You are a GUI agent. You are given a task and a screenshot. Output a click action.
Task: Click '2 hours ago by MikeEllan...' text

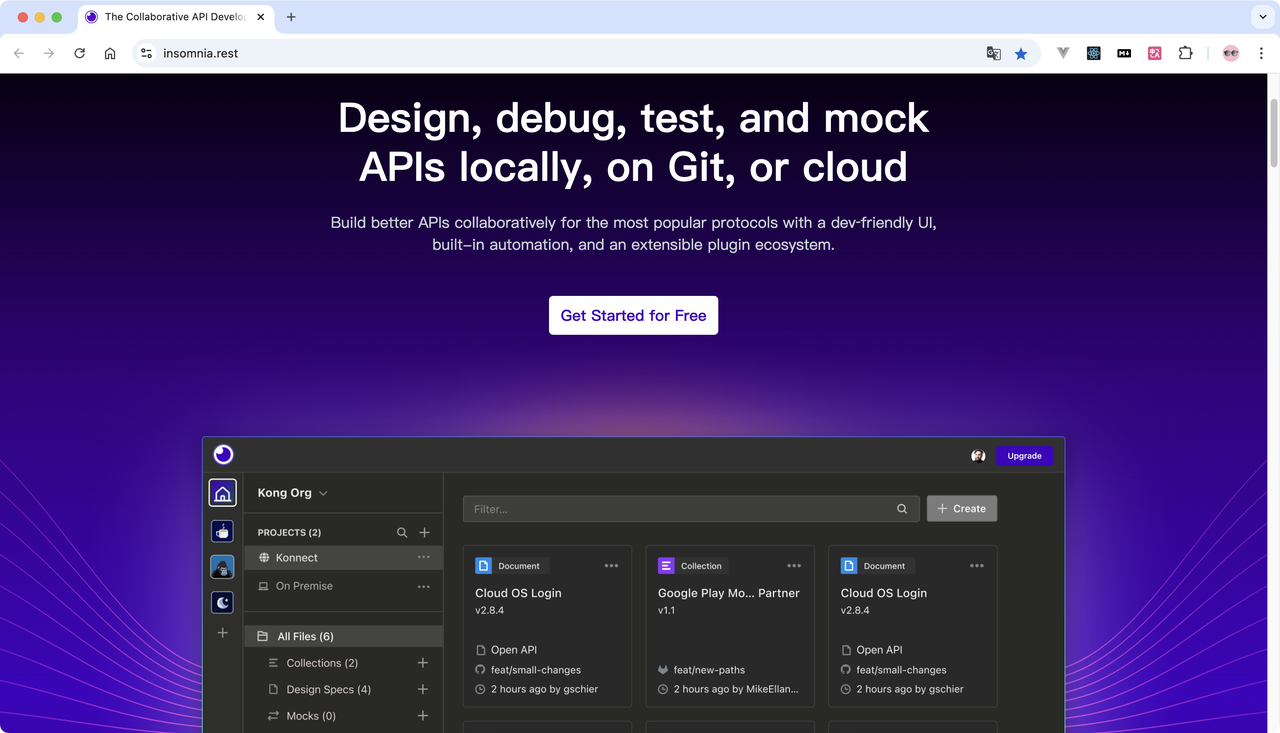736,689
